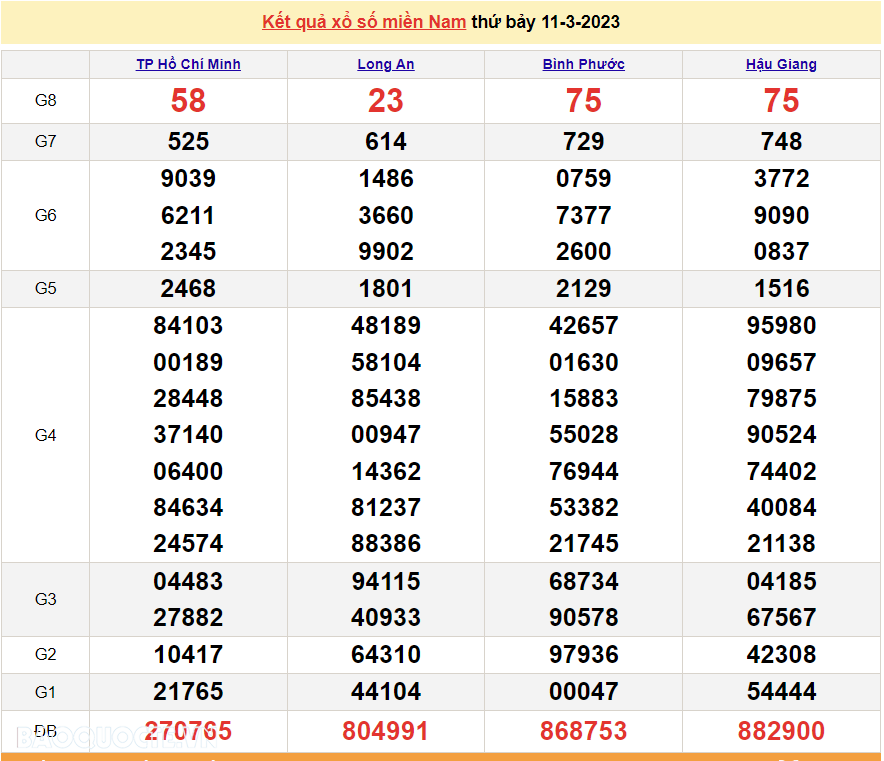The image size is (884, 761).
Task: Click the special prize number 270765
Action: [188, 731]
